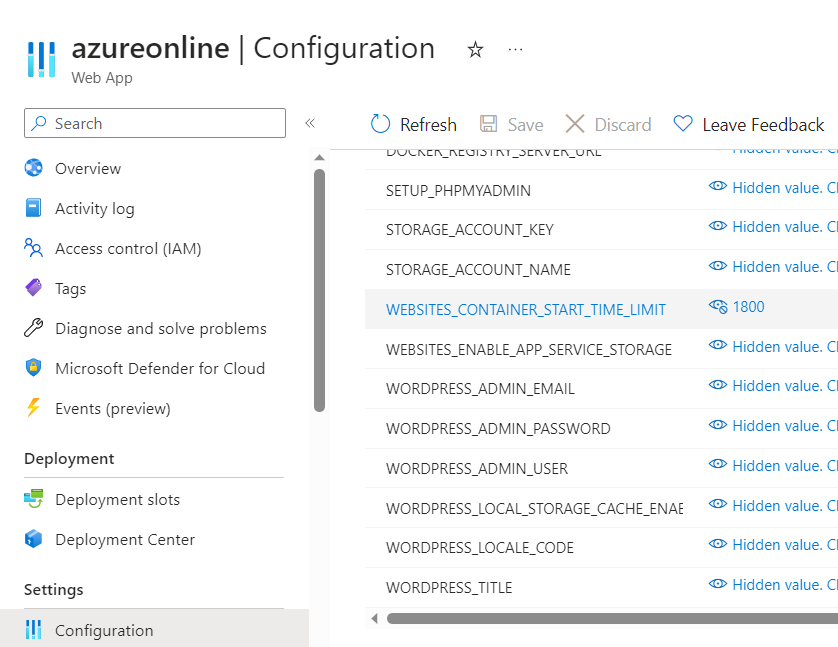Click WEBSITES_ENABLE_APP_SERVICE_STORAGE setting name
This screenshot has width=838, height=647.
(529, 349)
